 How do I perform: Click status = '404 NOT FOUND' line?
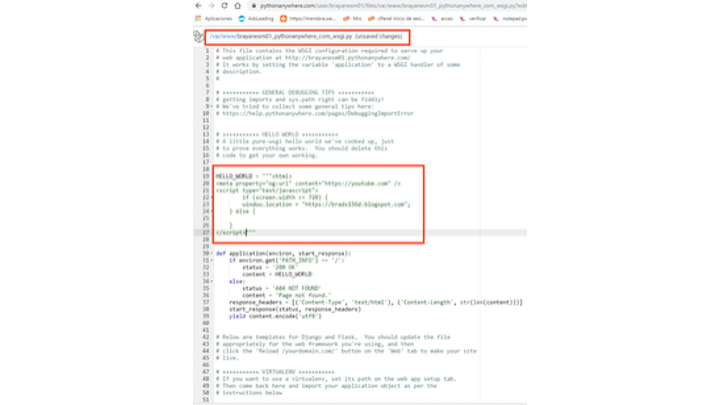point(281,288)
